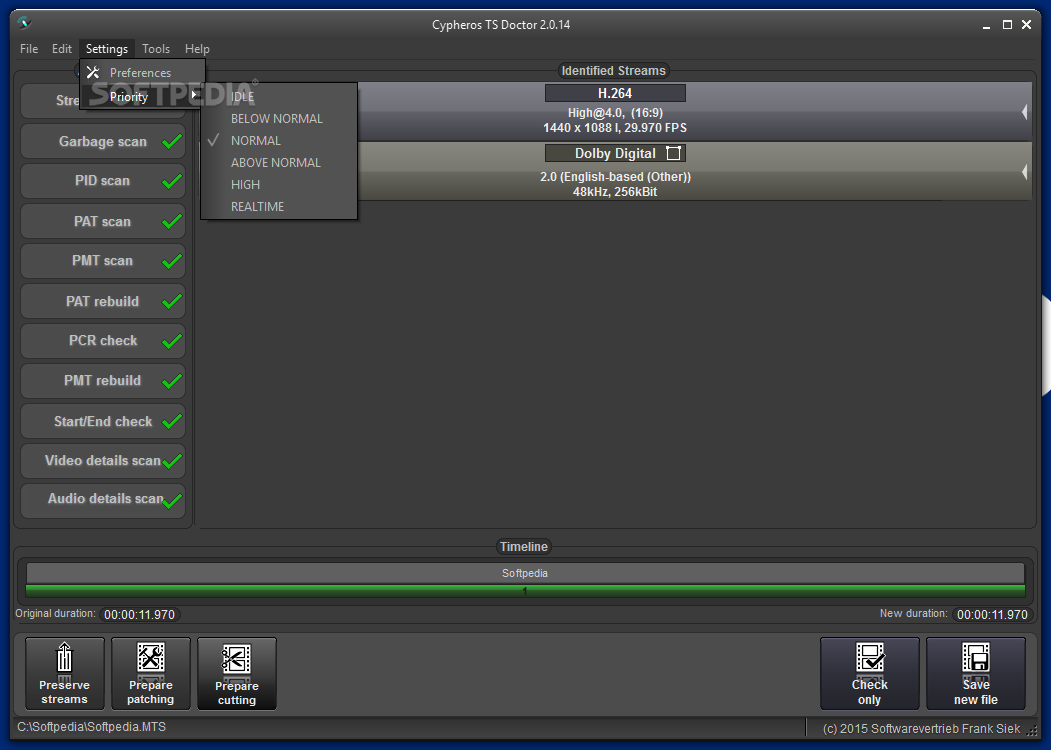Click green checkmark beside PMT scan
This screenshot has height=750, width=1051.
coord(172,261)
